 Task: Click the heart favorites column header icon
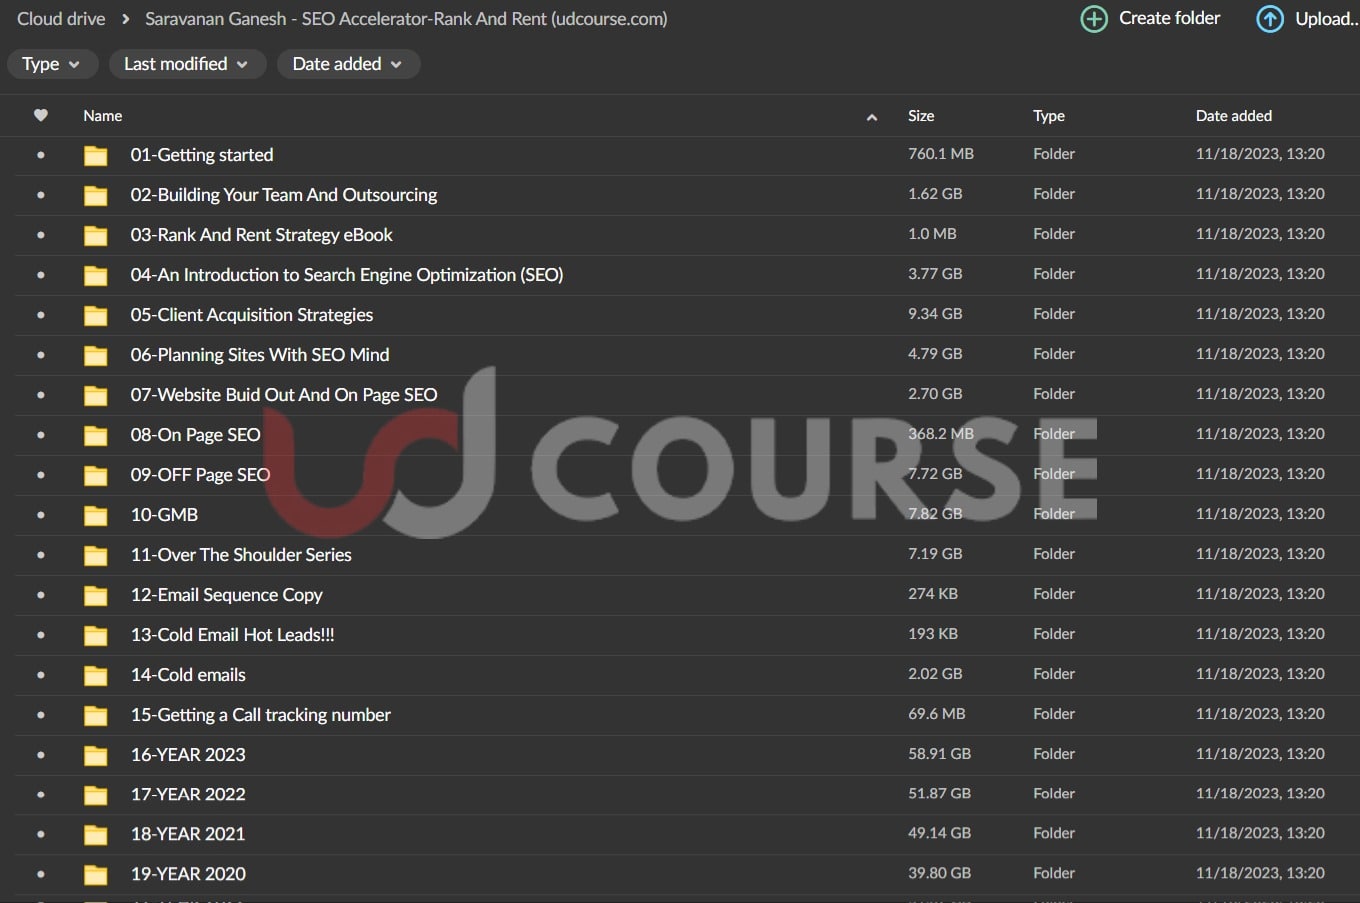pyautogui.click(x=41, y=115)
